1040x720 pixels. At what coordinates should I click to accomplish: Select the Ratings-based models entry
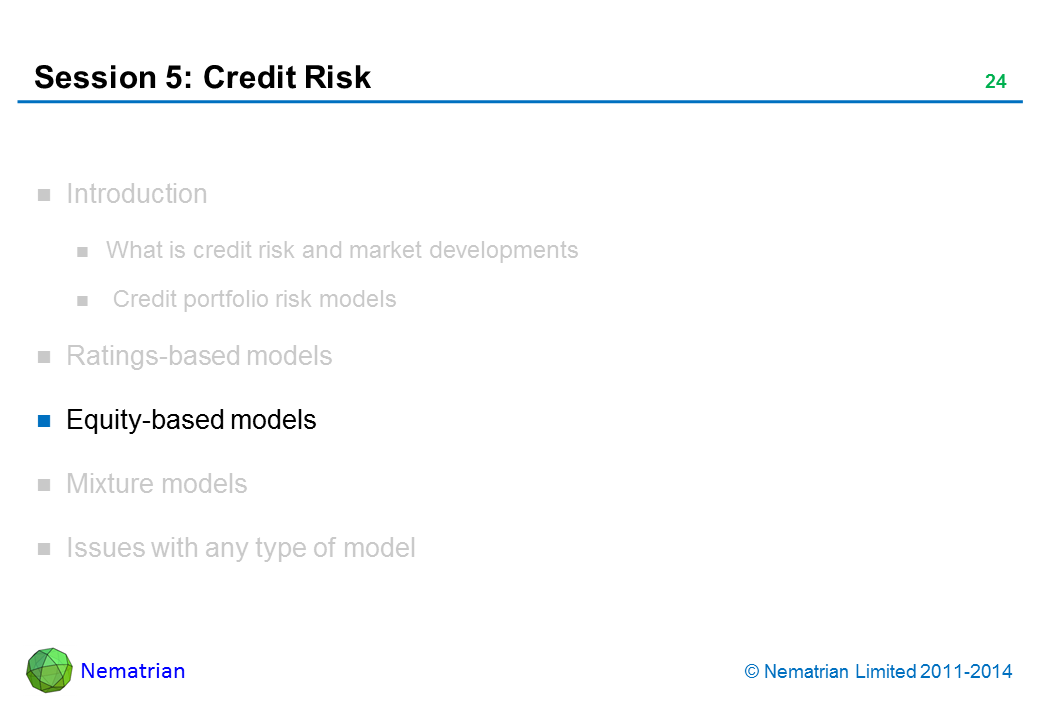[x=199, y=356]
